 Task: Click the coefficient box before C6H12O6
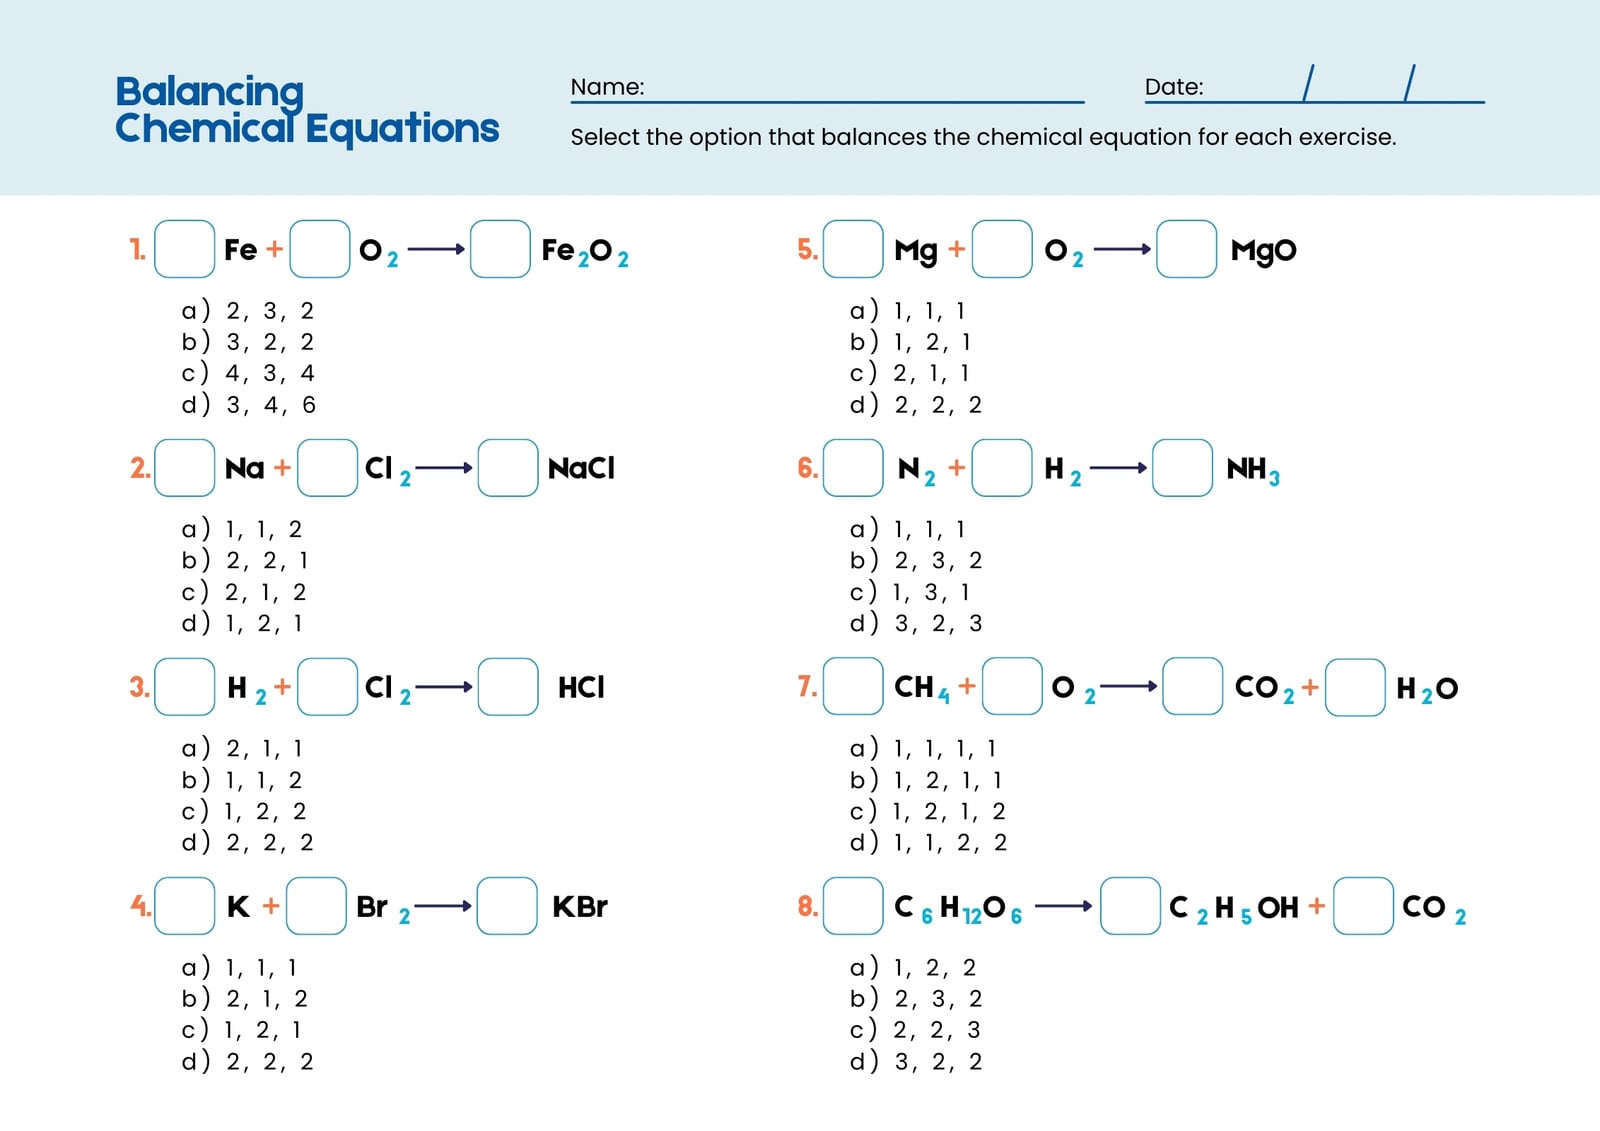pos(853,906)
